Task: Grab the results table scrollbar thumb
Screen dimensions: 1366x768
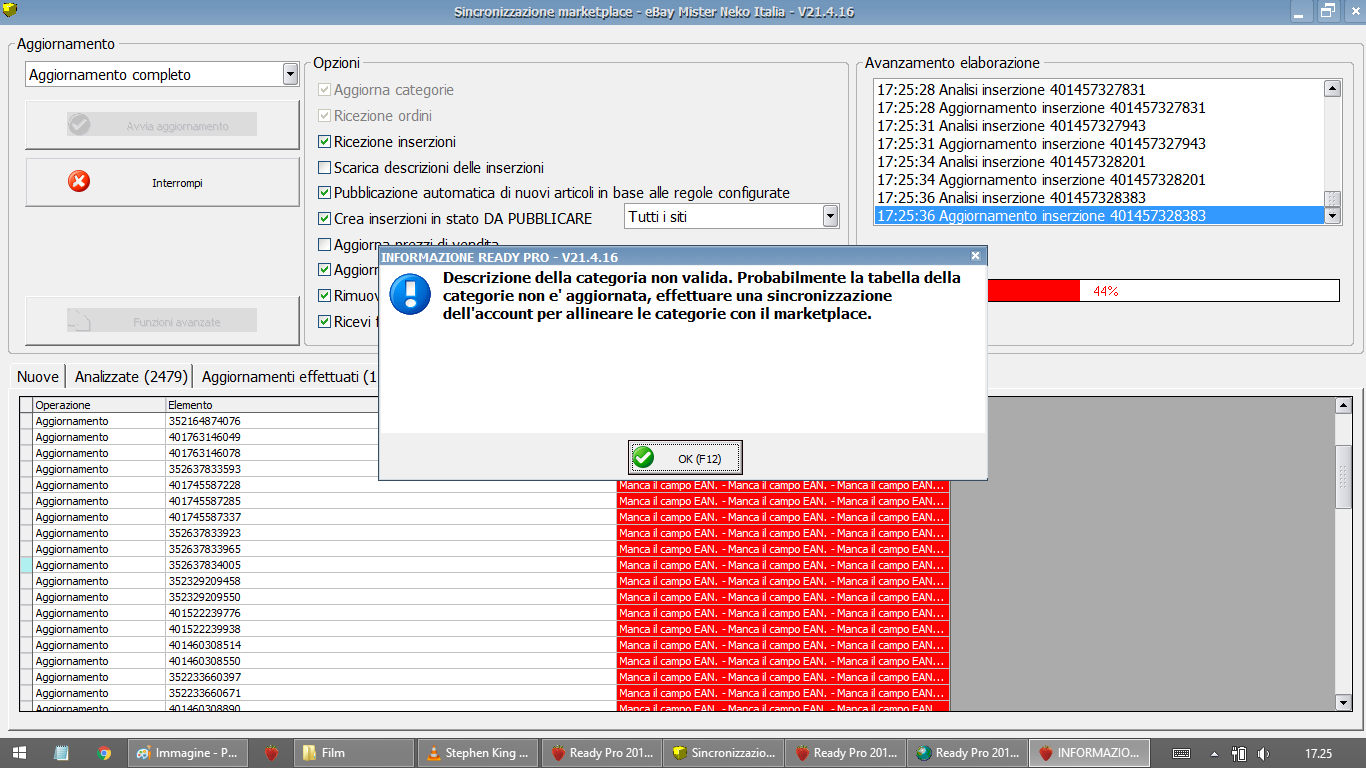Action: 1343,478
